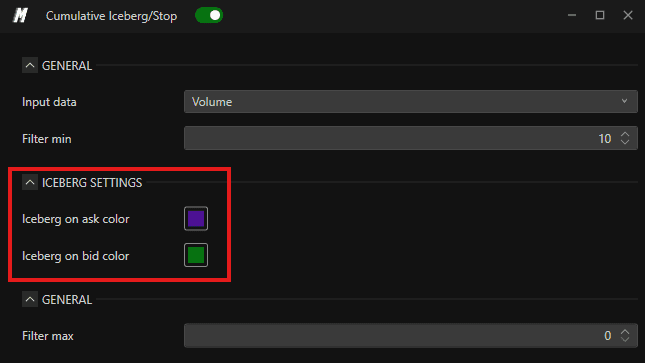Click the Iceberg on ask color label
Image resolution: width=645 pixels, height=363 pixels.
point(76,219)
